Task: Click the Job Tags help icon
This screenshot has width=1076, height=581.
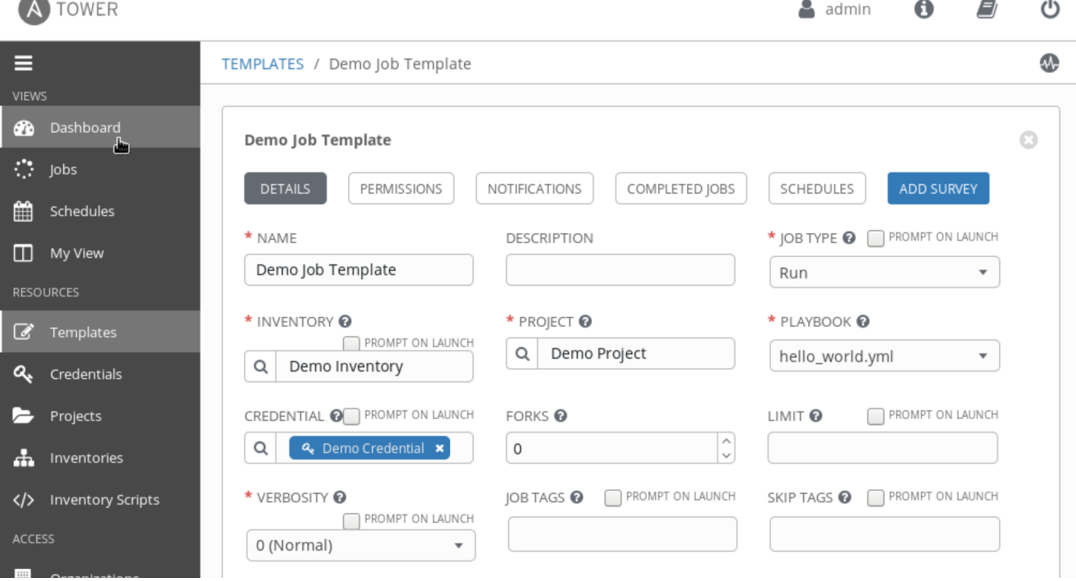Action: (576, 497)
